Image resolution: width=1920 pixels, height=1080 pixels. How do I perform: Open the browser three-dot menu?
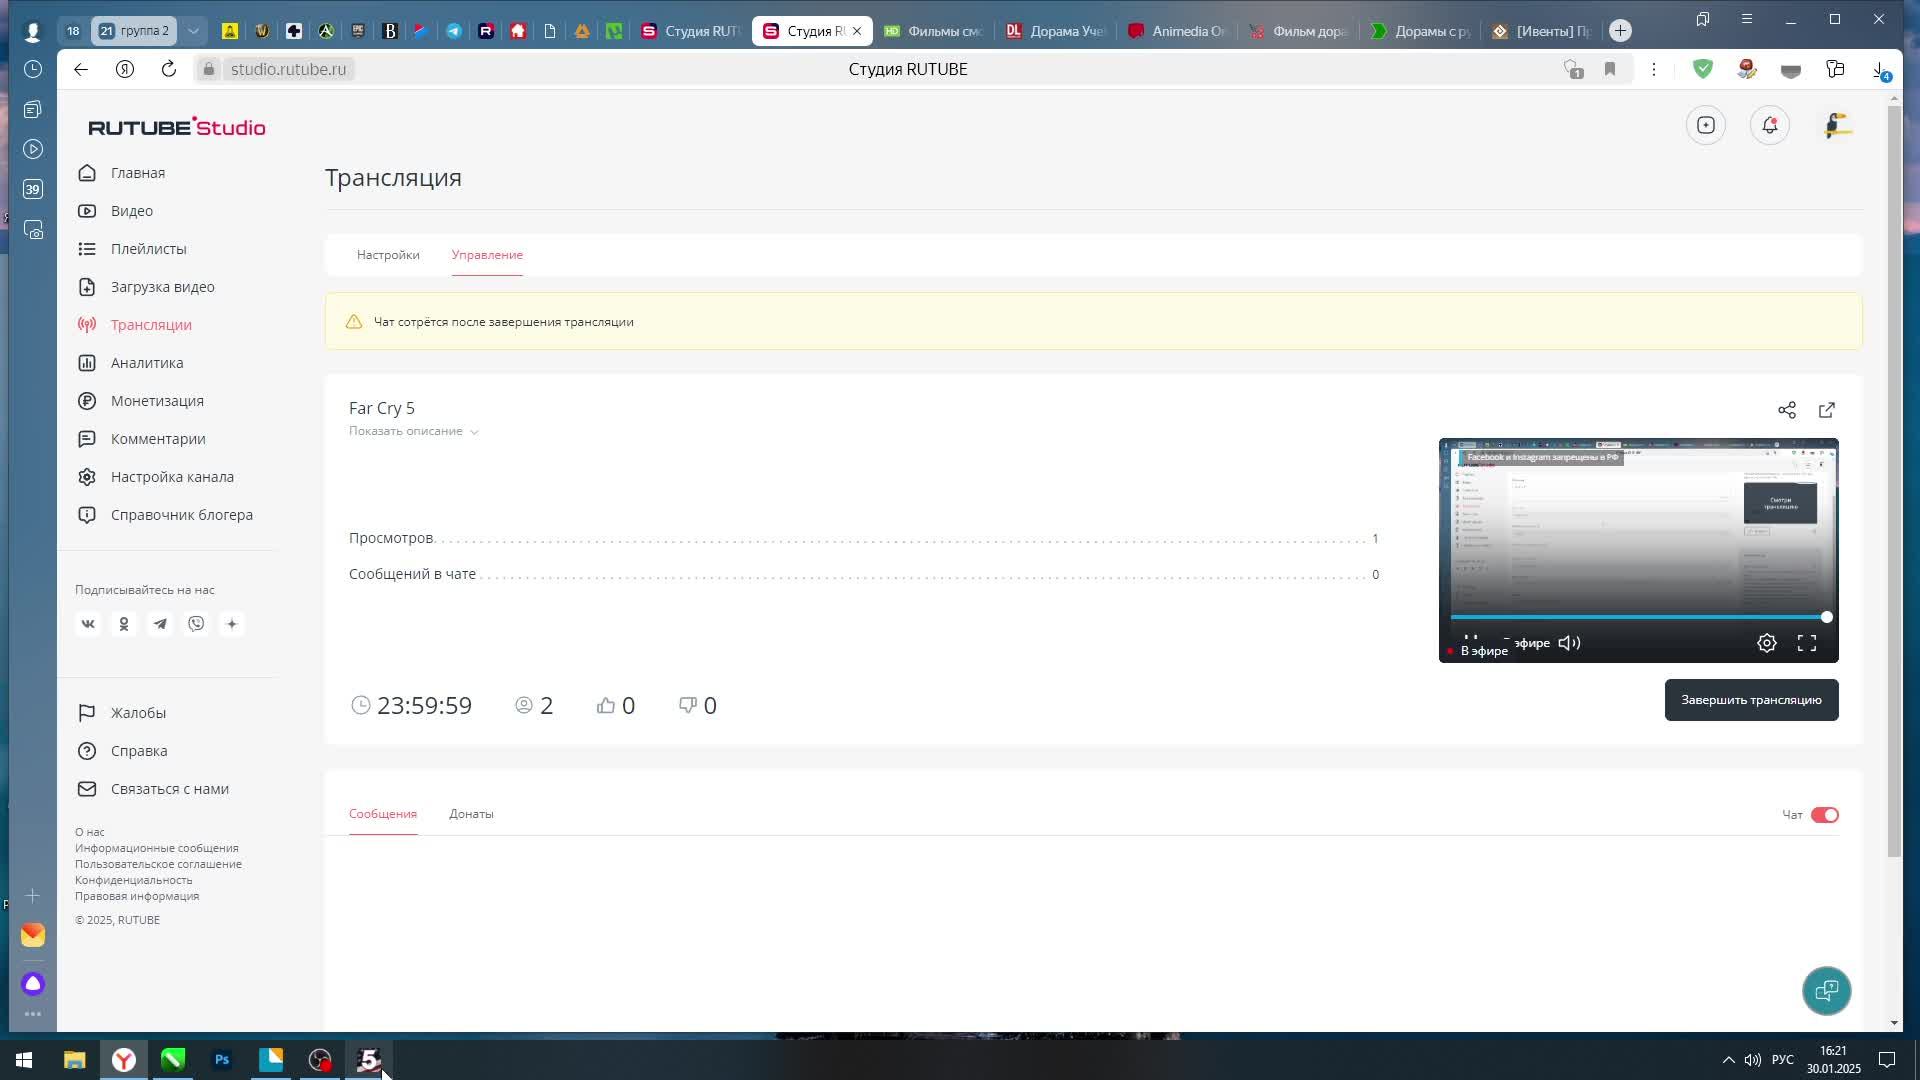(x=1654, y=69)
